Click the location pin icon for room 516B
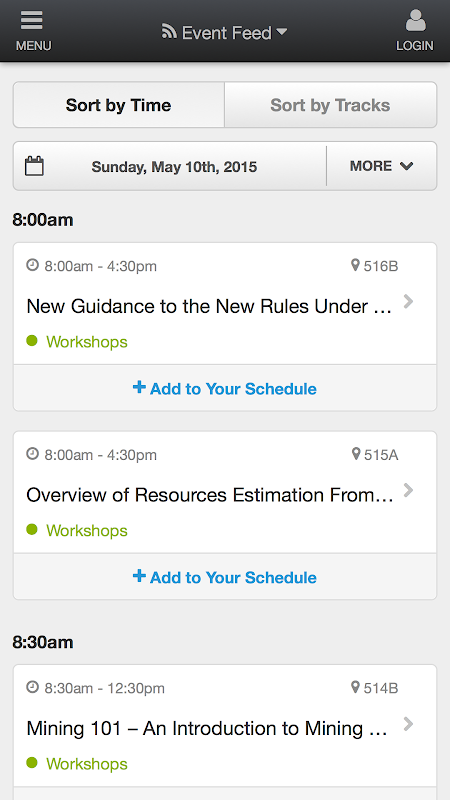The width and height of the screenshot is (450, 800). tap(356, 265)
